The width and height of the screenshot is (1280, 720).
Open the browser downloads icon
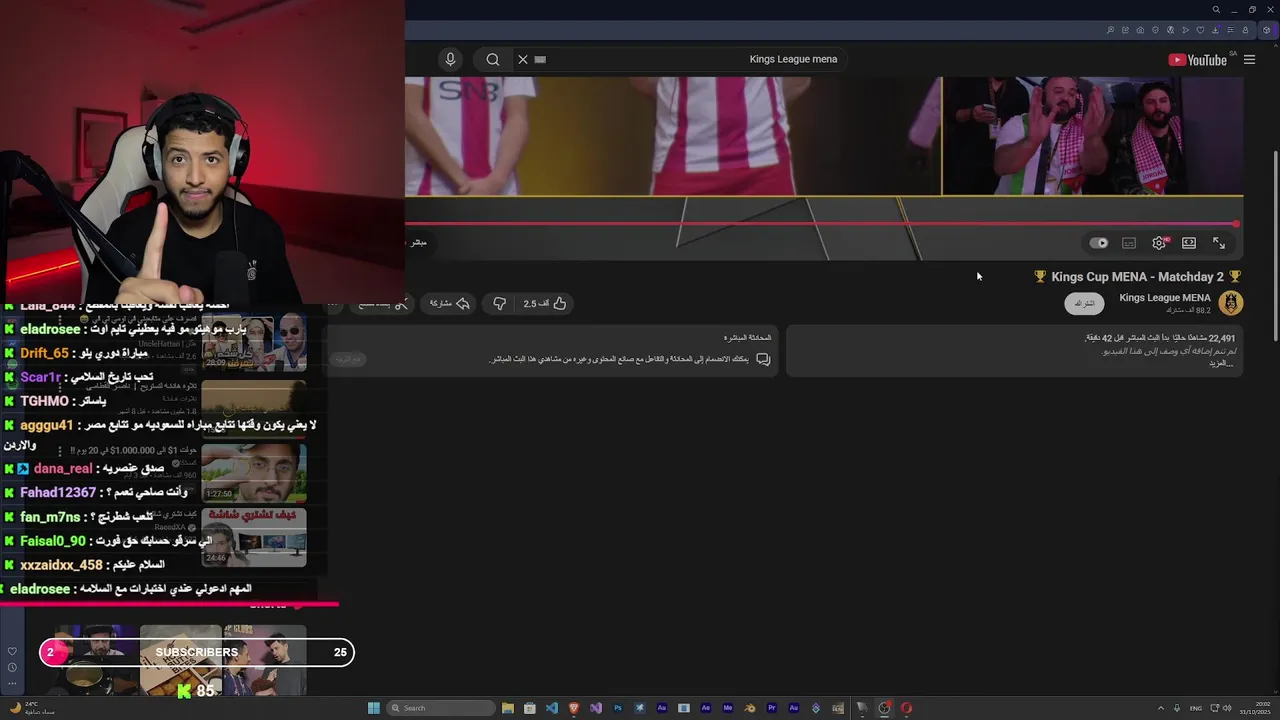(x=1215, y=30)
